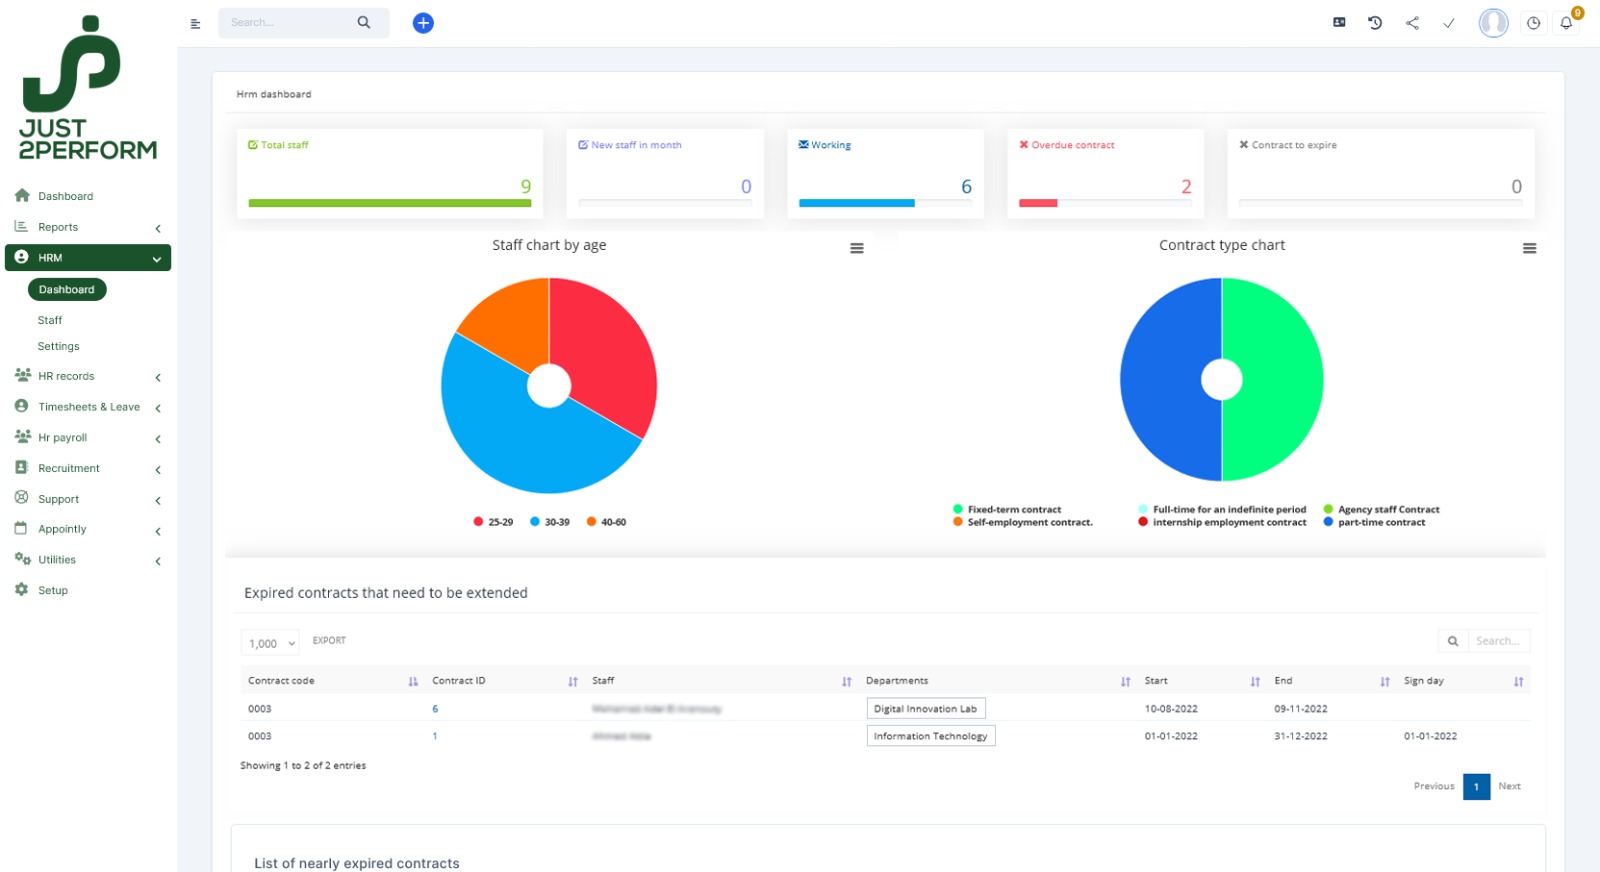1600x872 pixels.
Task: Click the Just2Perform logo
Action: [x=87, y=88]
